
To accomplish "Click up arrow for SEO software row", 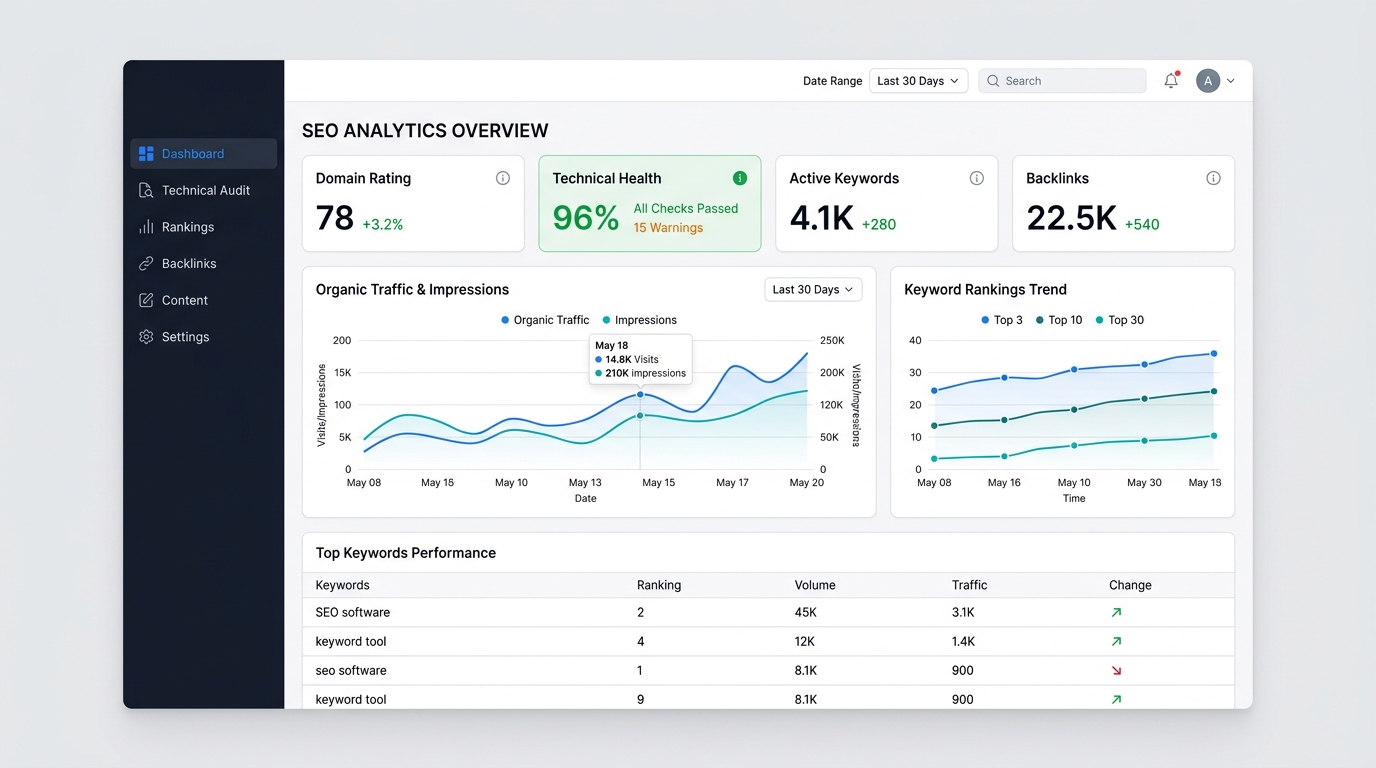I will coord(1116,613).
